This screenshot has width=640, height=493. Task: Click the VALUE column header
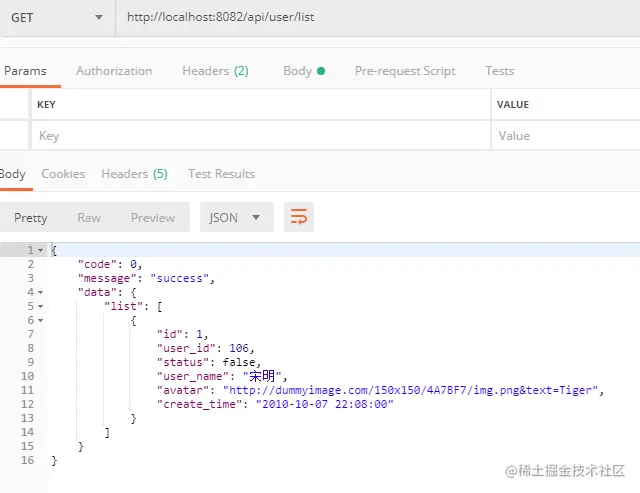click(513, 104)
